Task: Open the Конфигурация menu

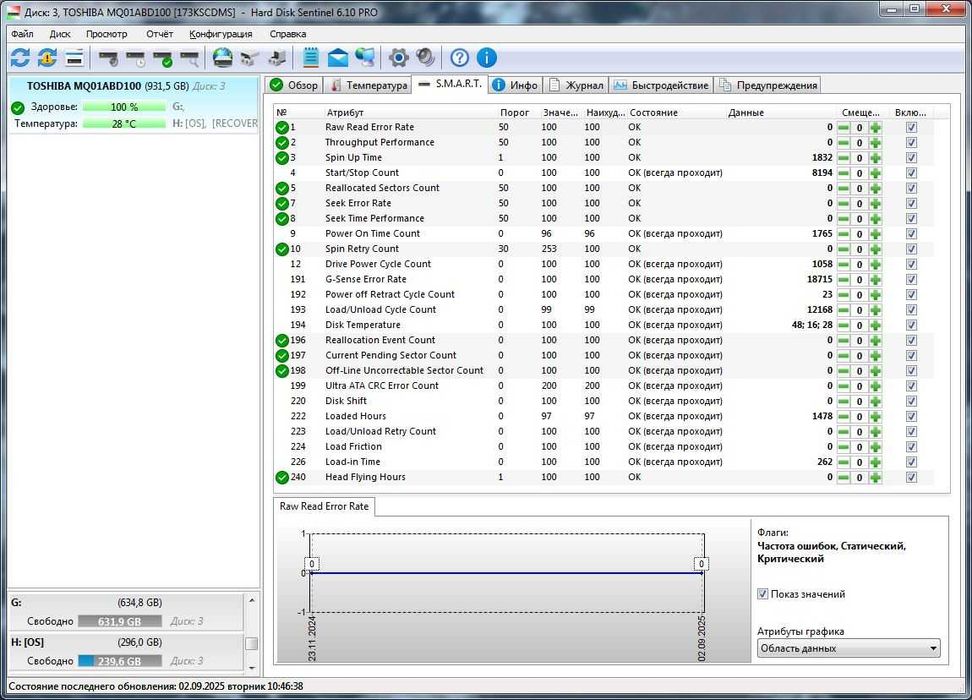Action: 221,33
